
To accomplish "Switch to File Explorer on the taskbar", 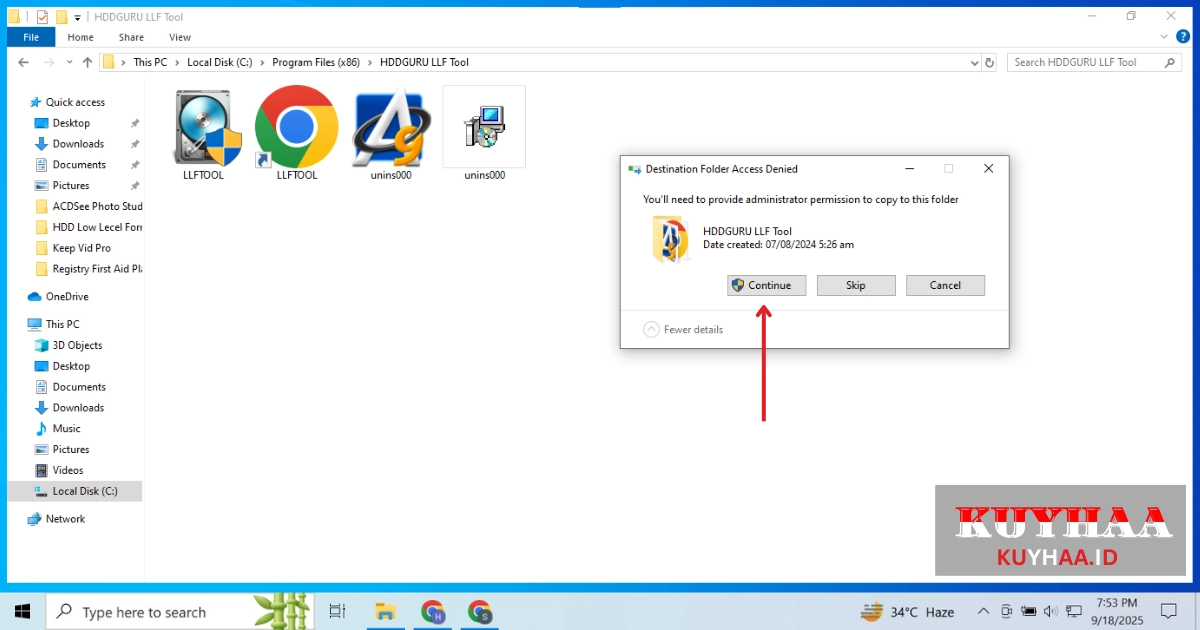I will tap(384, 611).
